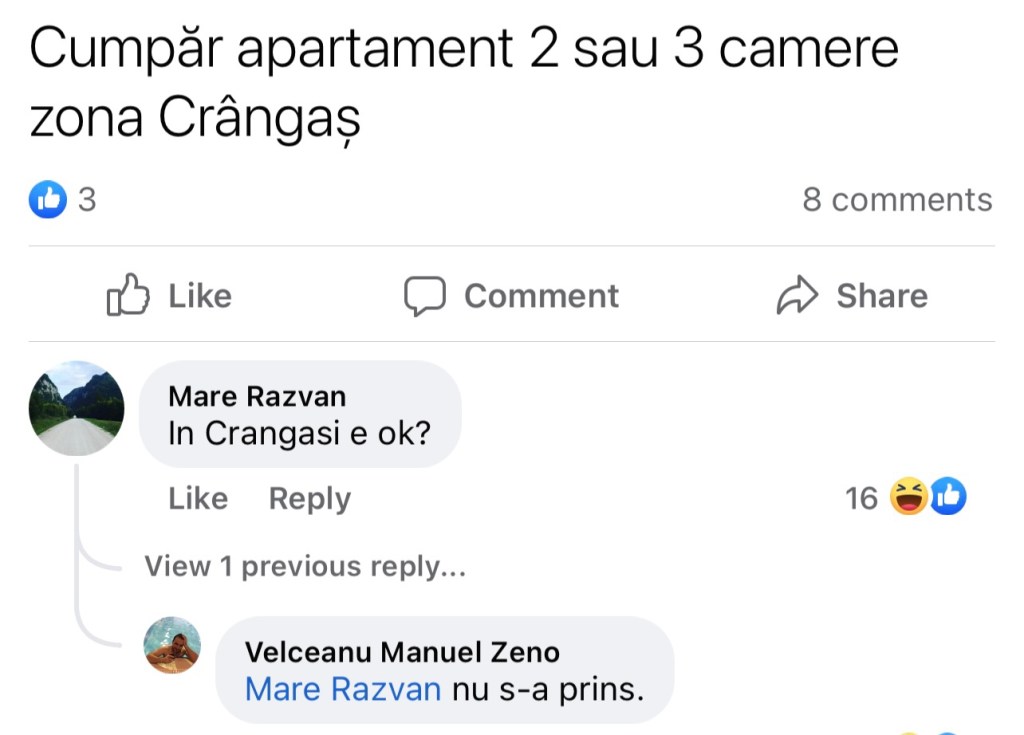Open the 8 comments link
The width and height of the screenshot is (1024, 735).
[x=897, y=200]
